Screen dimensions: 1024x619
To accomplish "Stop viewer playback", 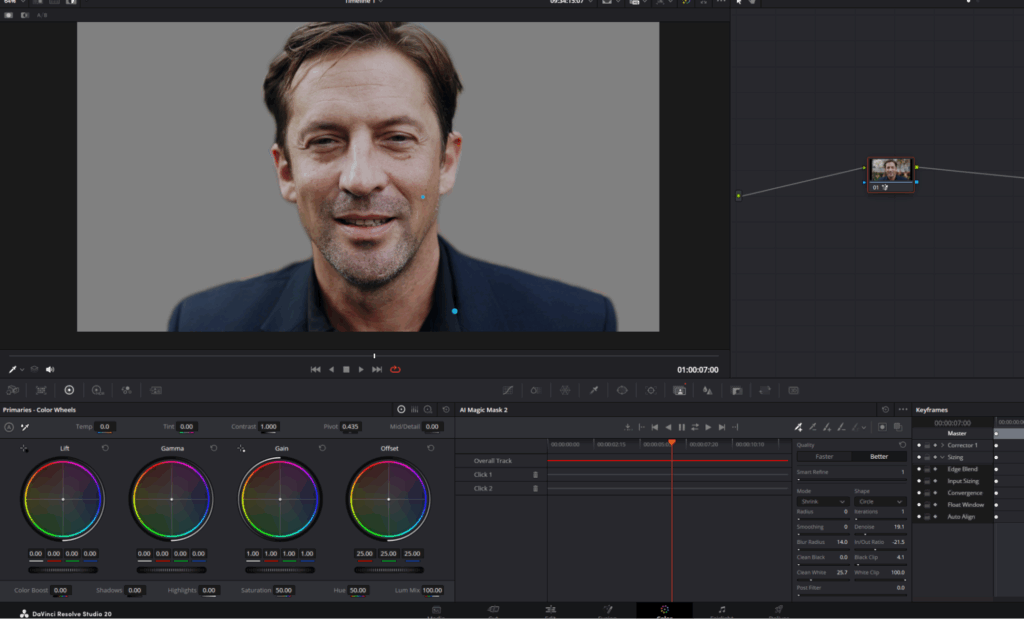I will [x=346, y=370].
